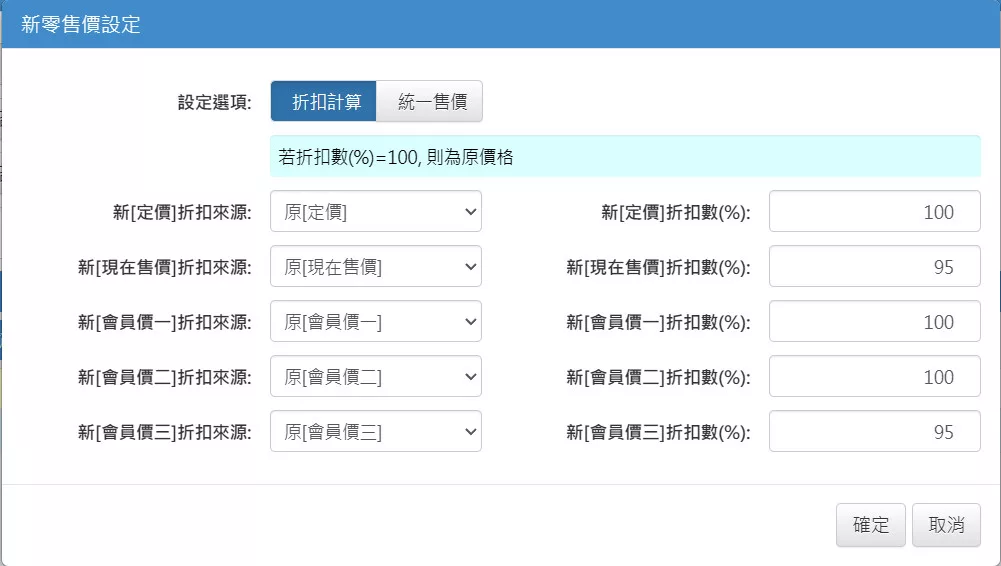1001x566 pixels.
Task: Click the 新[會員價三]折扣數(%) label text
Action: coord(658,432)
